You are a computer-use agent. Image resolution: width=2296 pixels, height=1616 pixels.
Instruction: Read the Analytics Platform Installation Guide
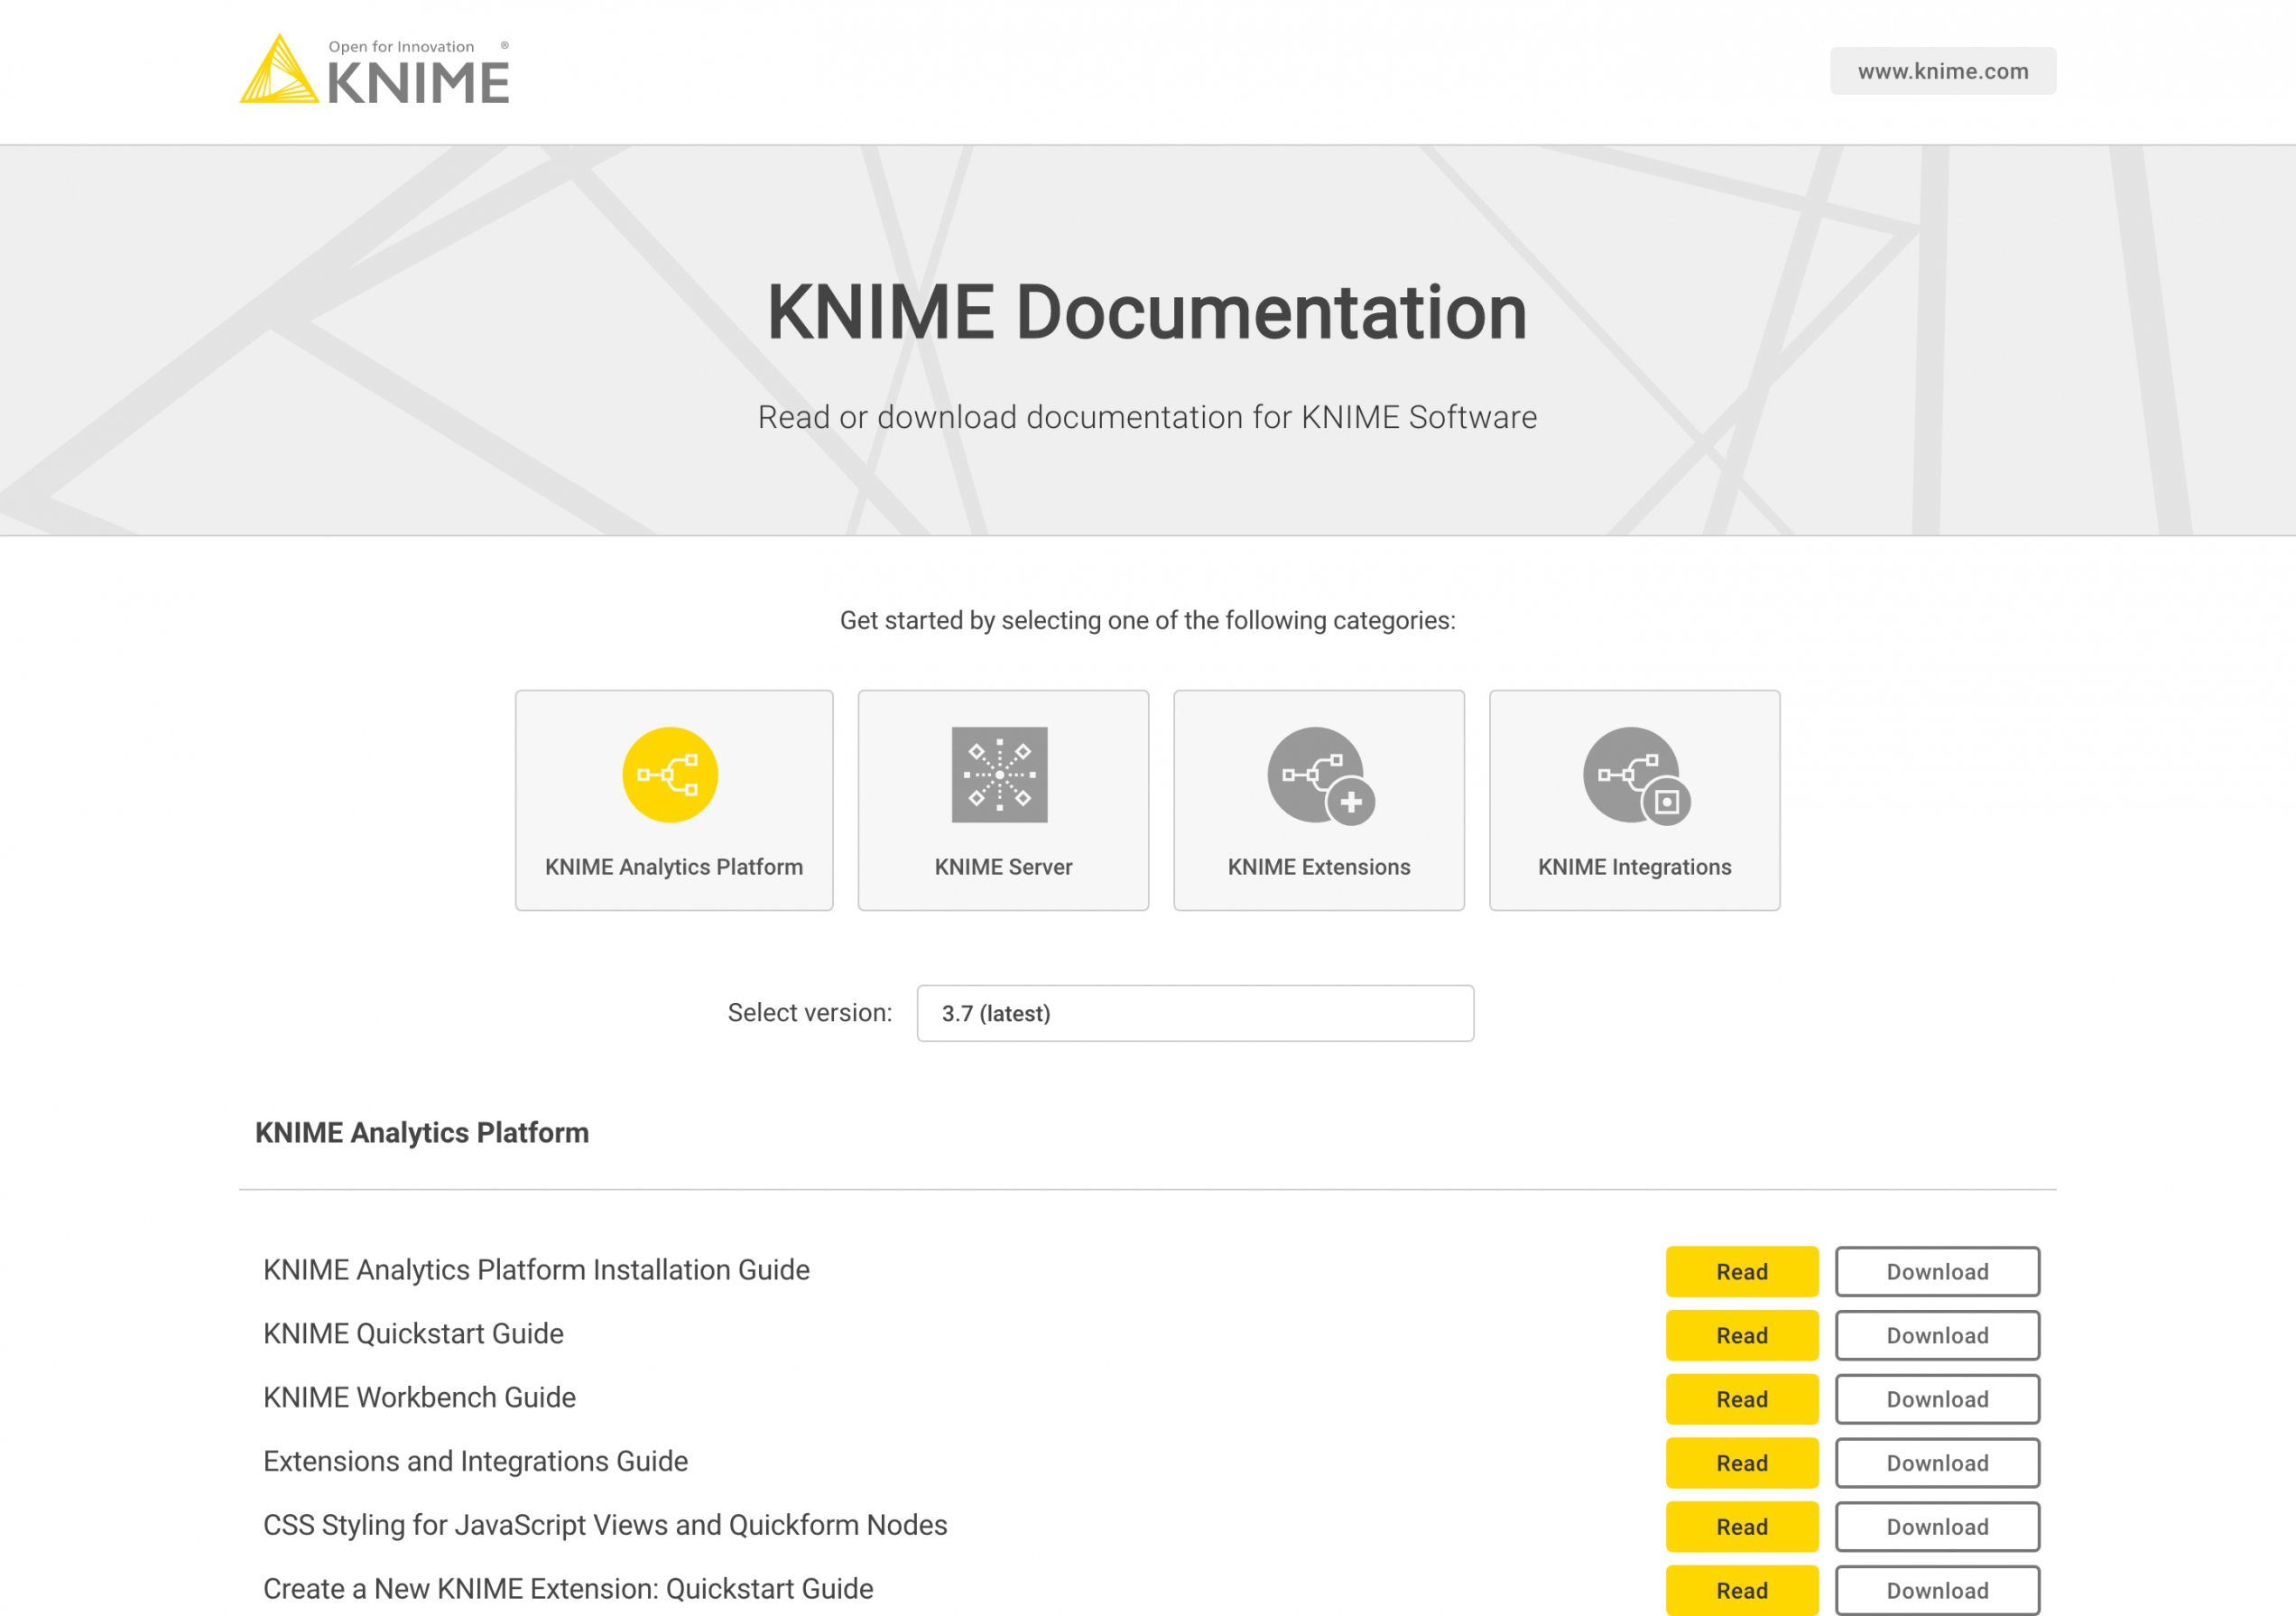click(1741, 1271)
